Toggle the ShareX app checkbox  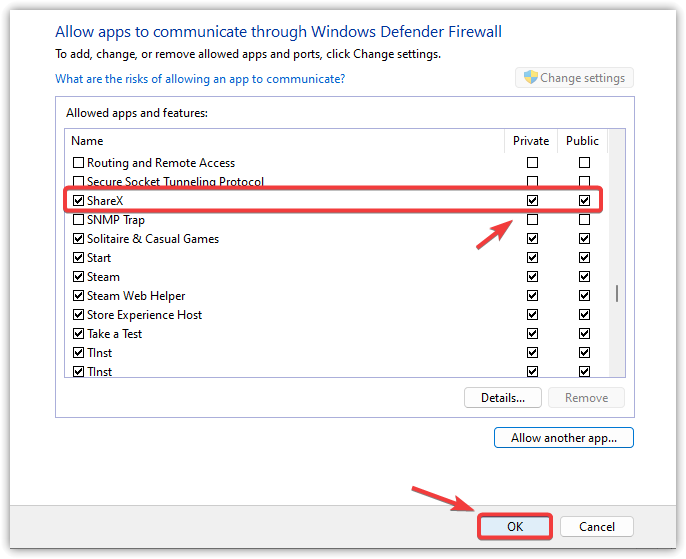point(79,201)
